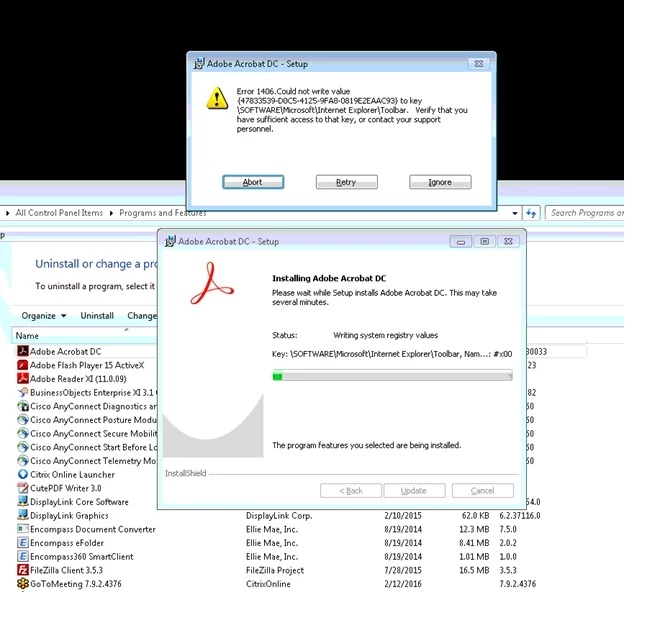Click 'Uninstall or change a program' heading
Screen dimensions: 663x617
[96, 264]
